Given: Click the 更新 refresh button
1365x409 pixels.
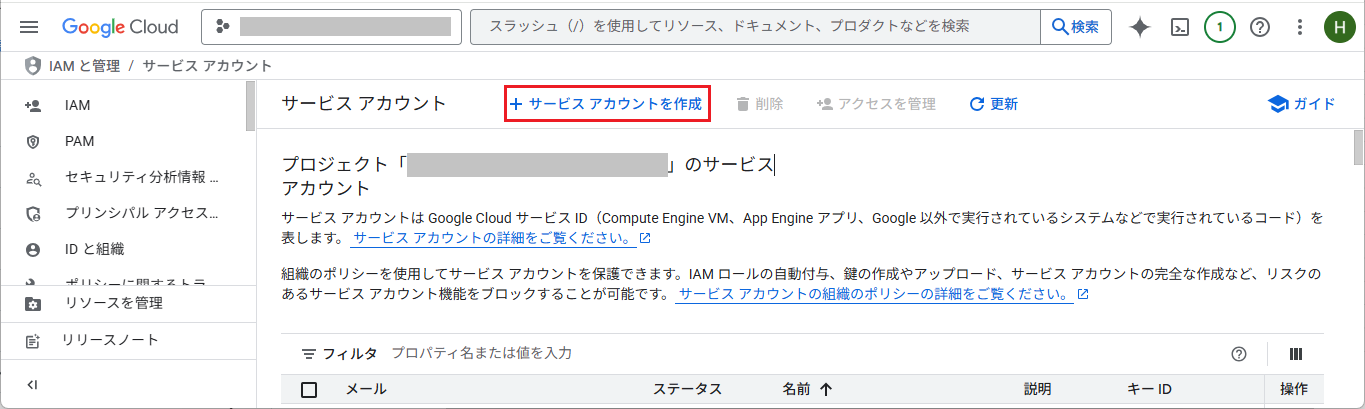Looking at the screenshot, I should click(x=994, y=104).
